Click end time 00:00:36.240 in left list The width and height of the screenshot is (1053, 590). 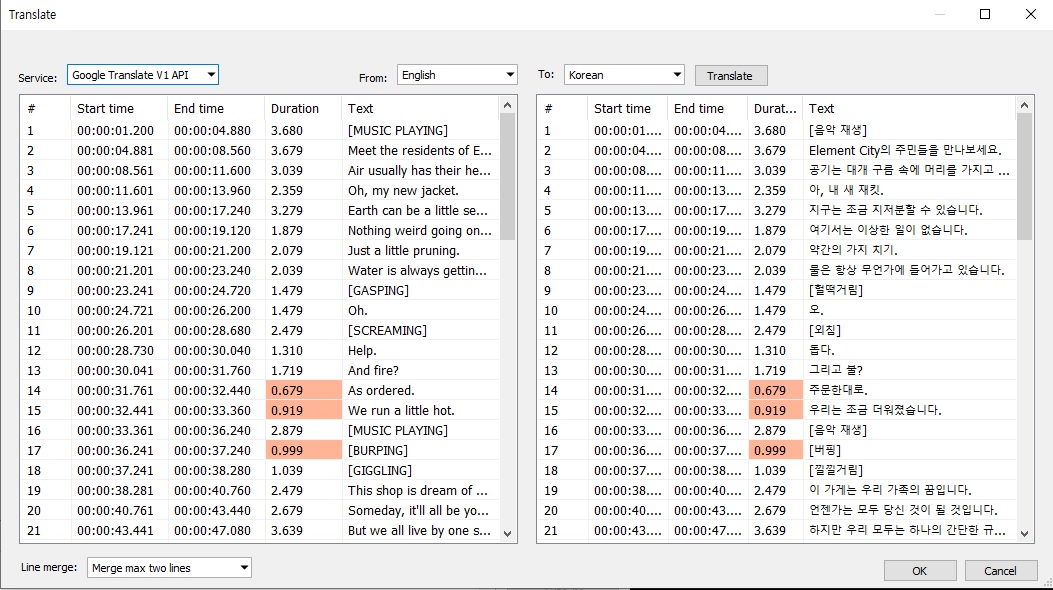[x=212, y=430]
